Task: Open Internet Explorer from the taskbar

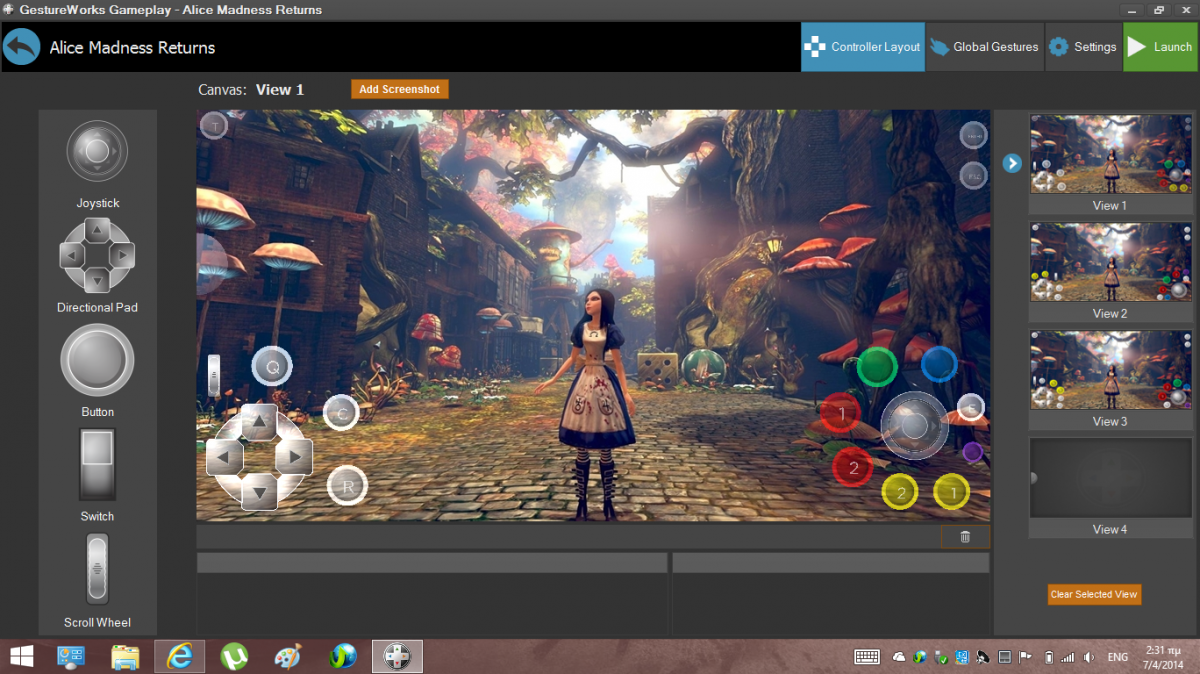Action: 180,656
